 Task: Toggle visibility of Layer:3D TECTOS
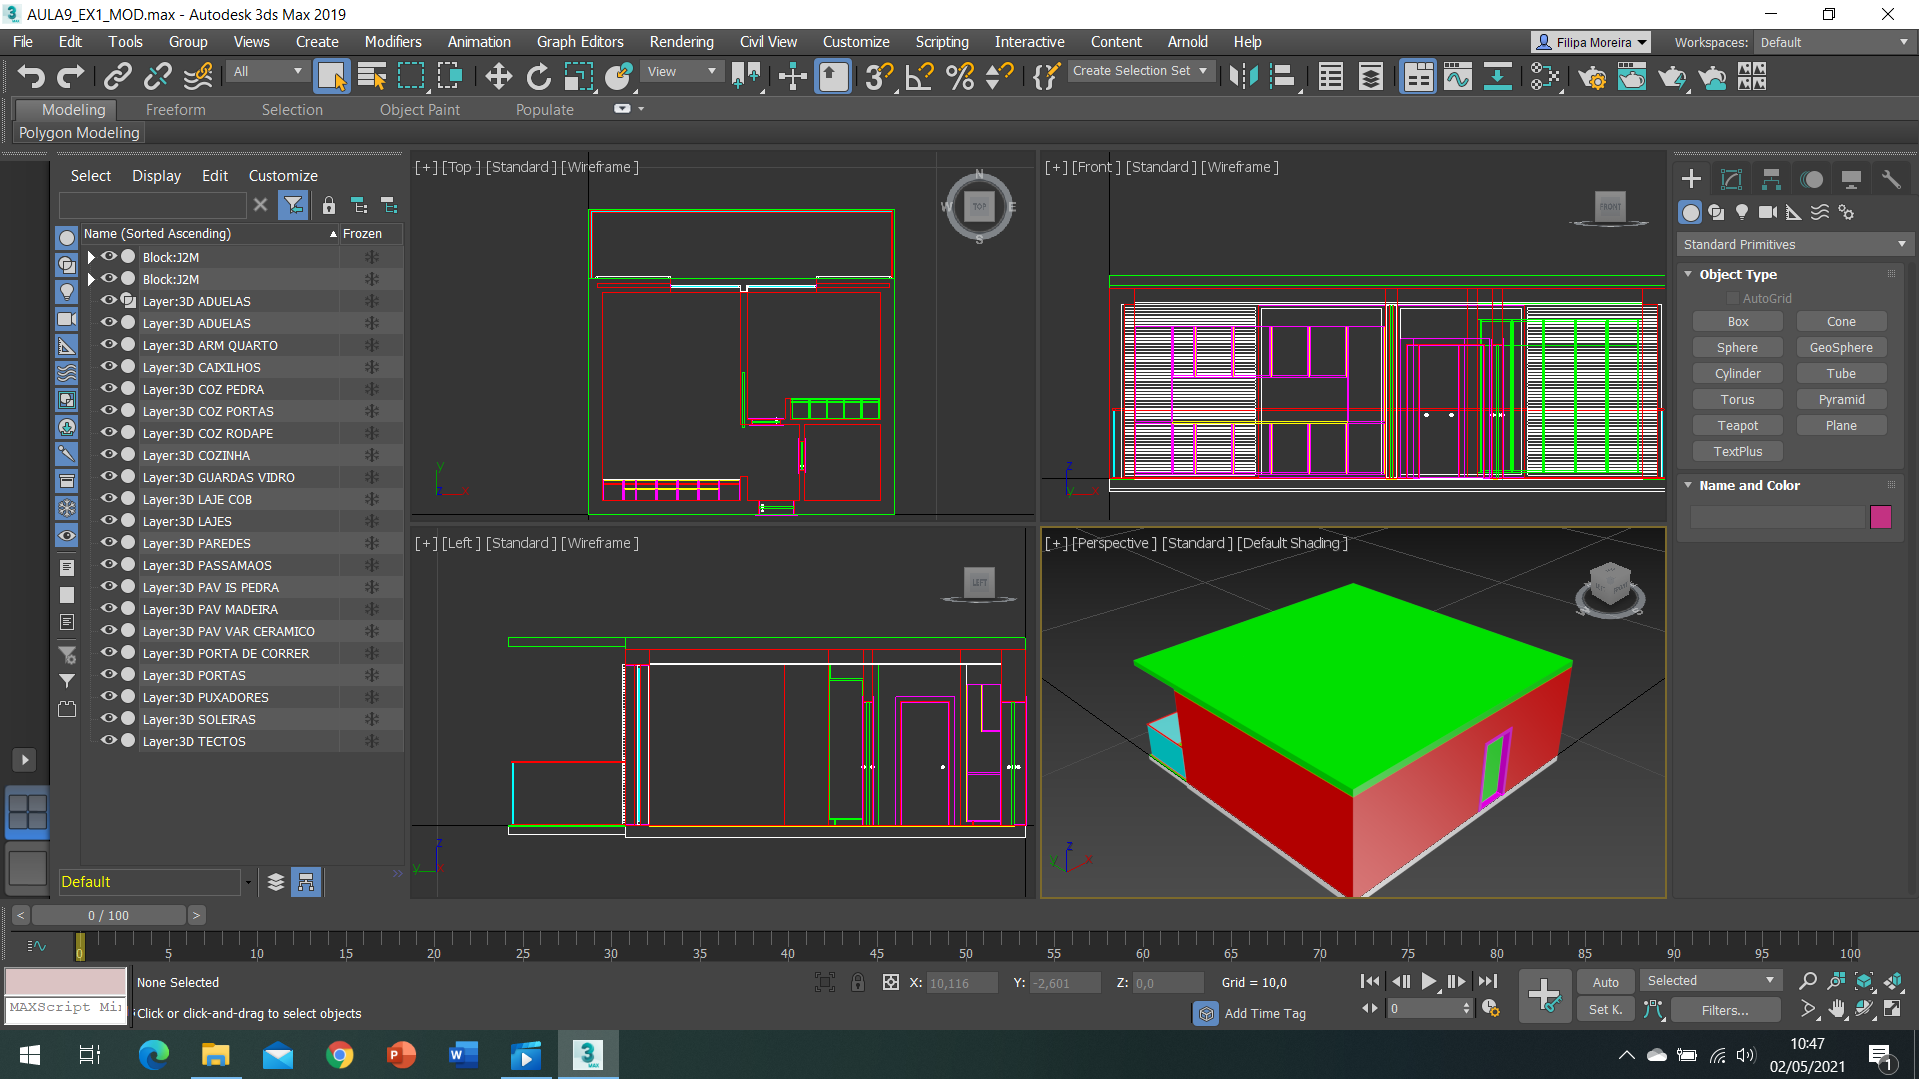point(109,741)
